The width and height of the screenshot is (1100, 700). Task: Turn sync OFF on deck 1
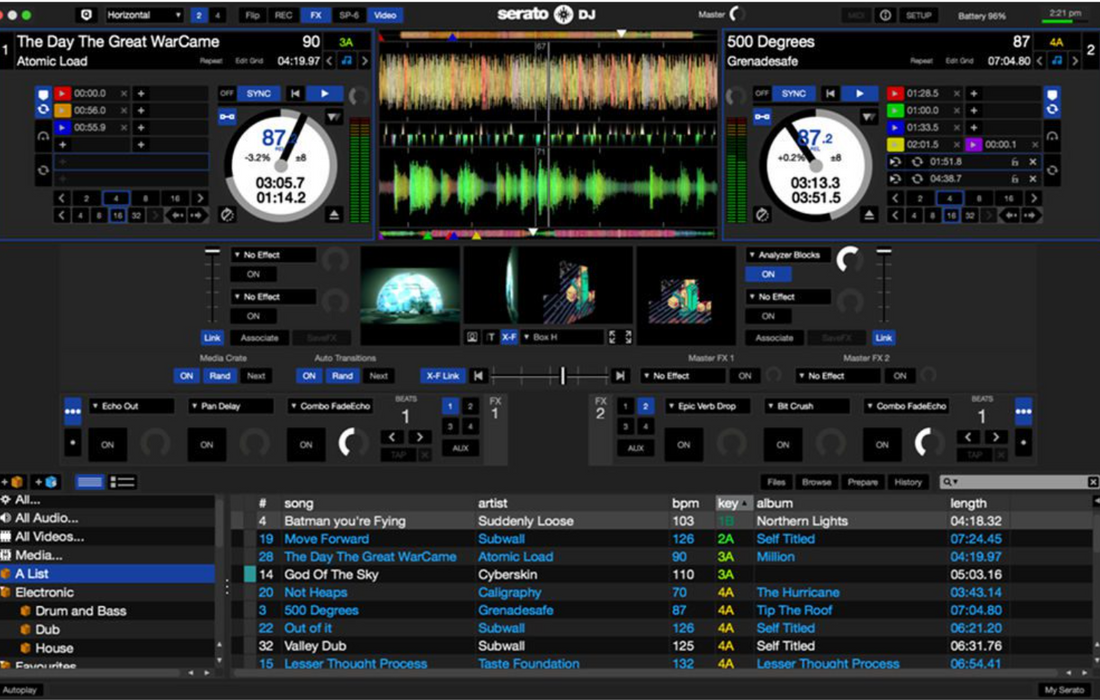(x=227, y=93)
